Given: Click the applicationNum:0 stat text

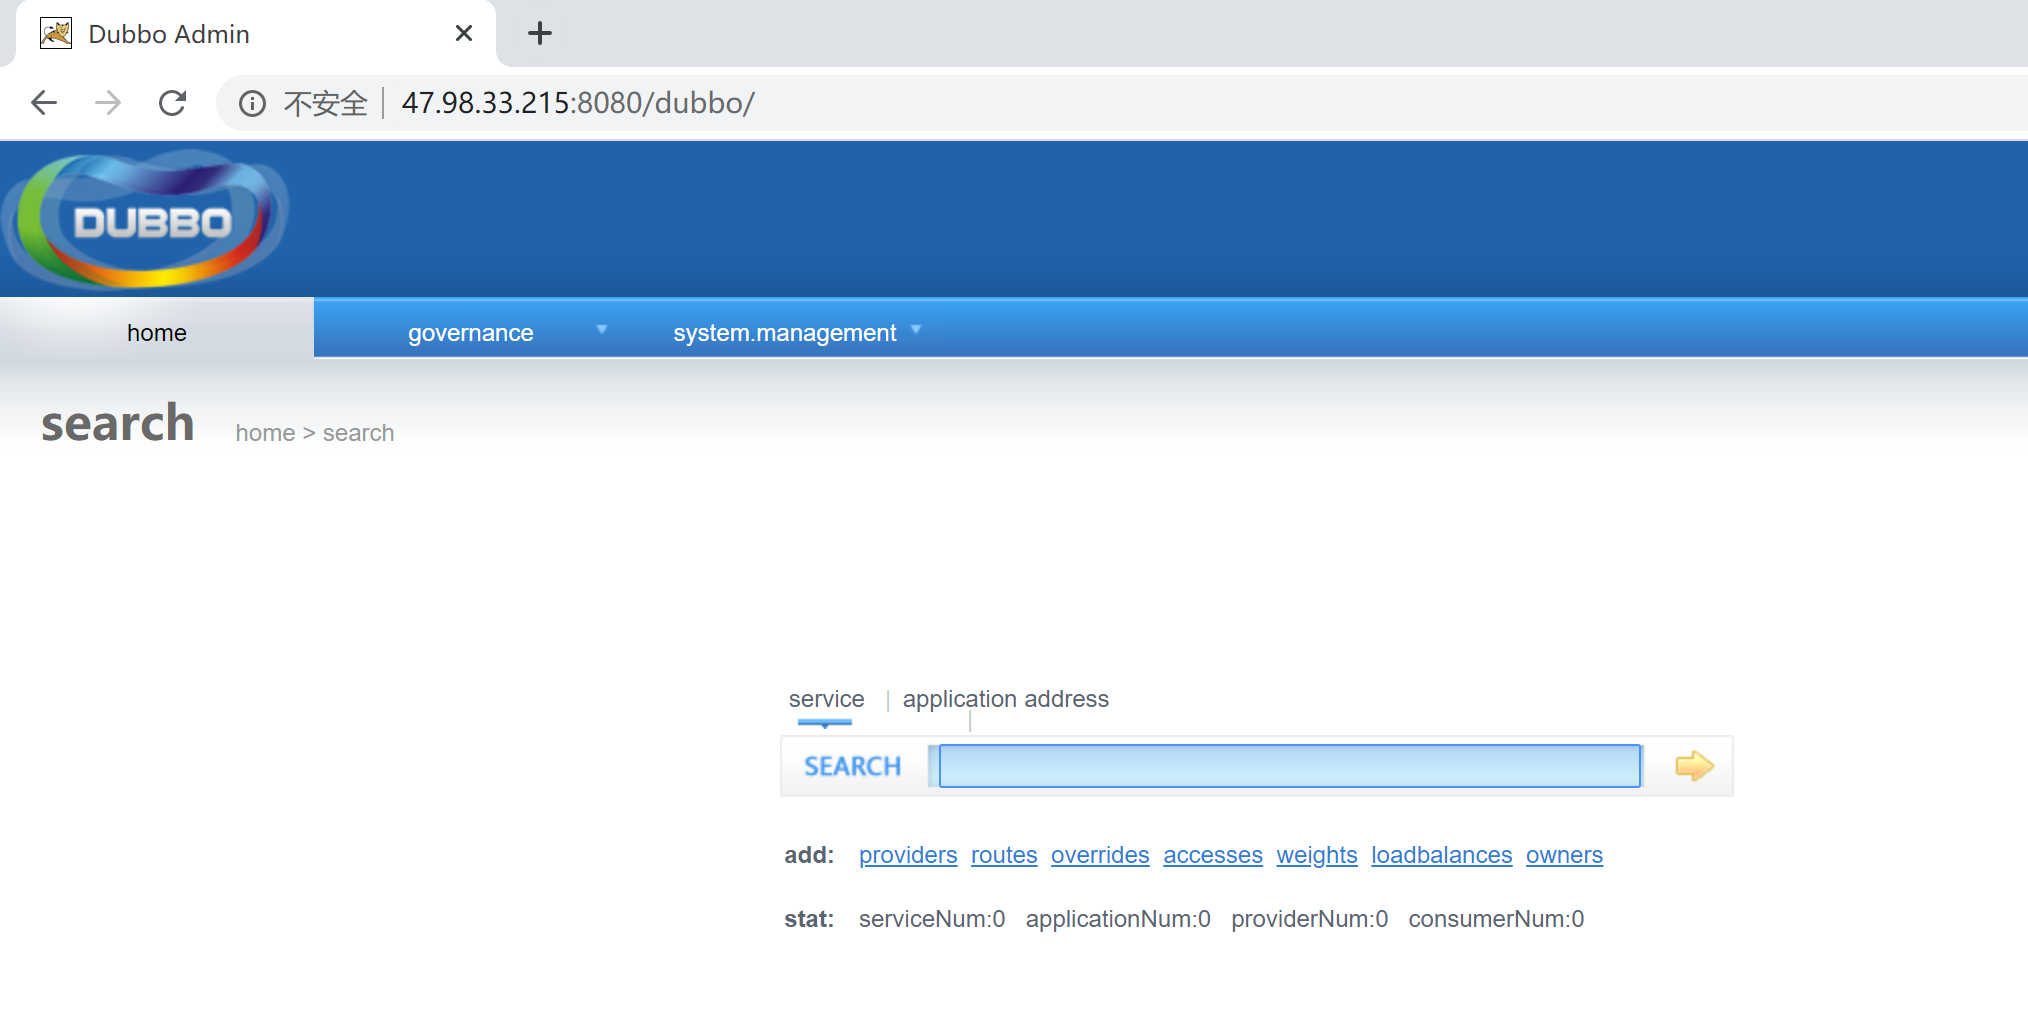Looking at the screenshot, I should pos(1118,919).
